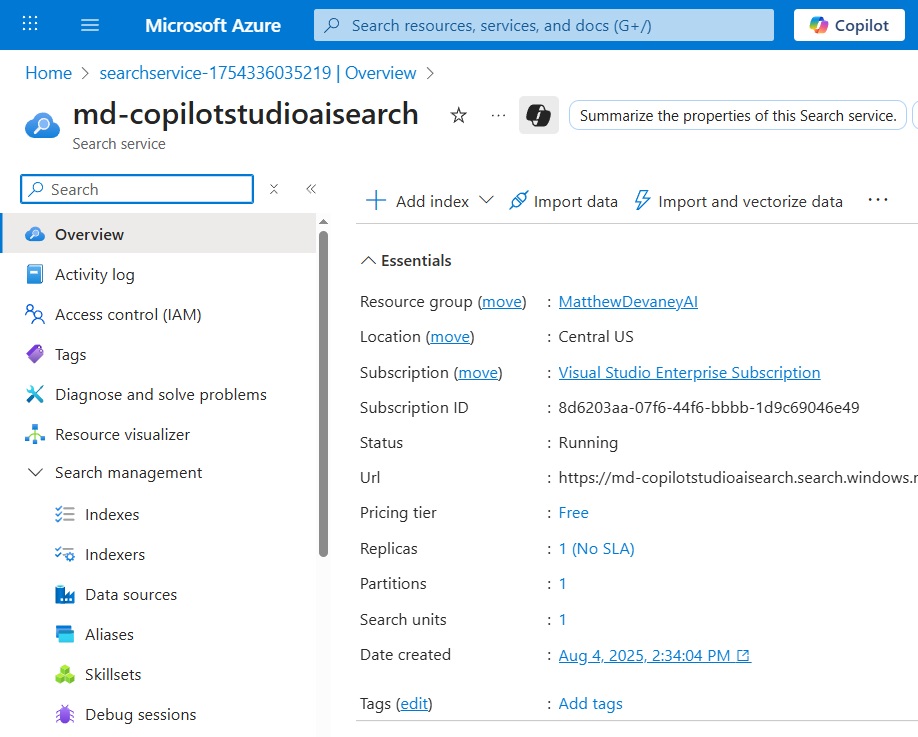Select Overview in the sidebar
918x737 pixels.
coord(158,234)
